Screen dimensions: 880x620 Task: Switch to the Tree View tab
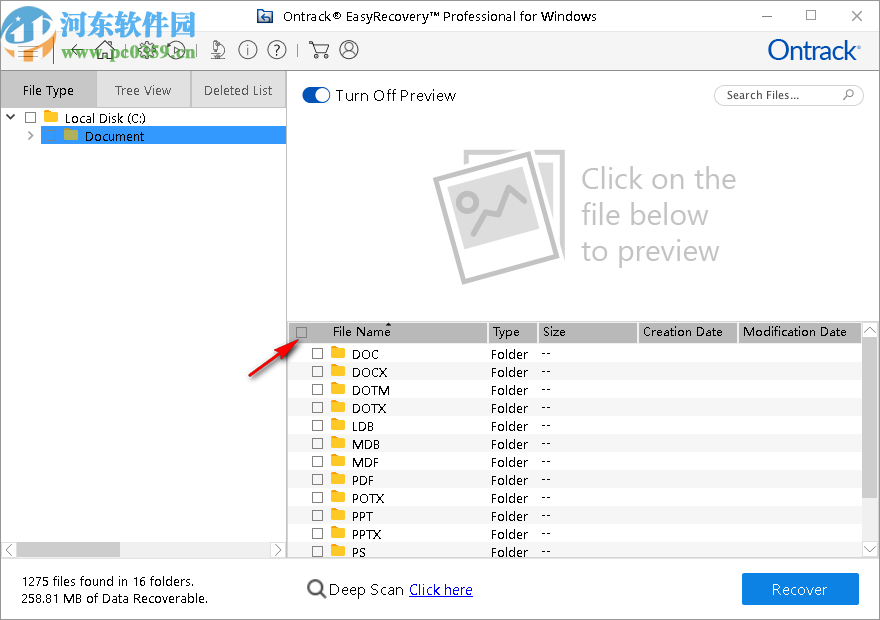pyautogui.click(x=143, y=89)
